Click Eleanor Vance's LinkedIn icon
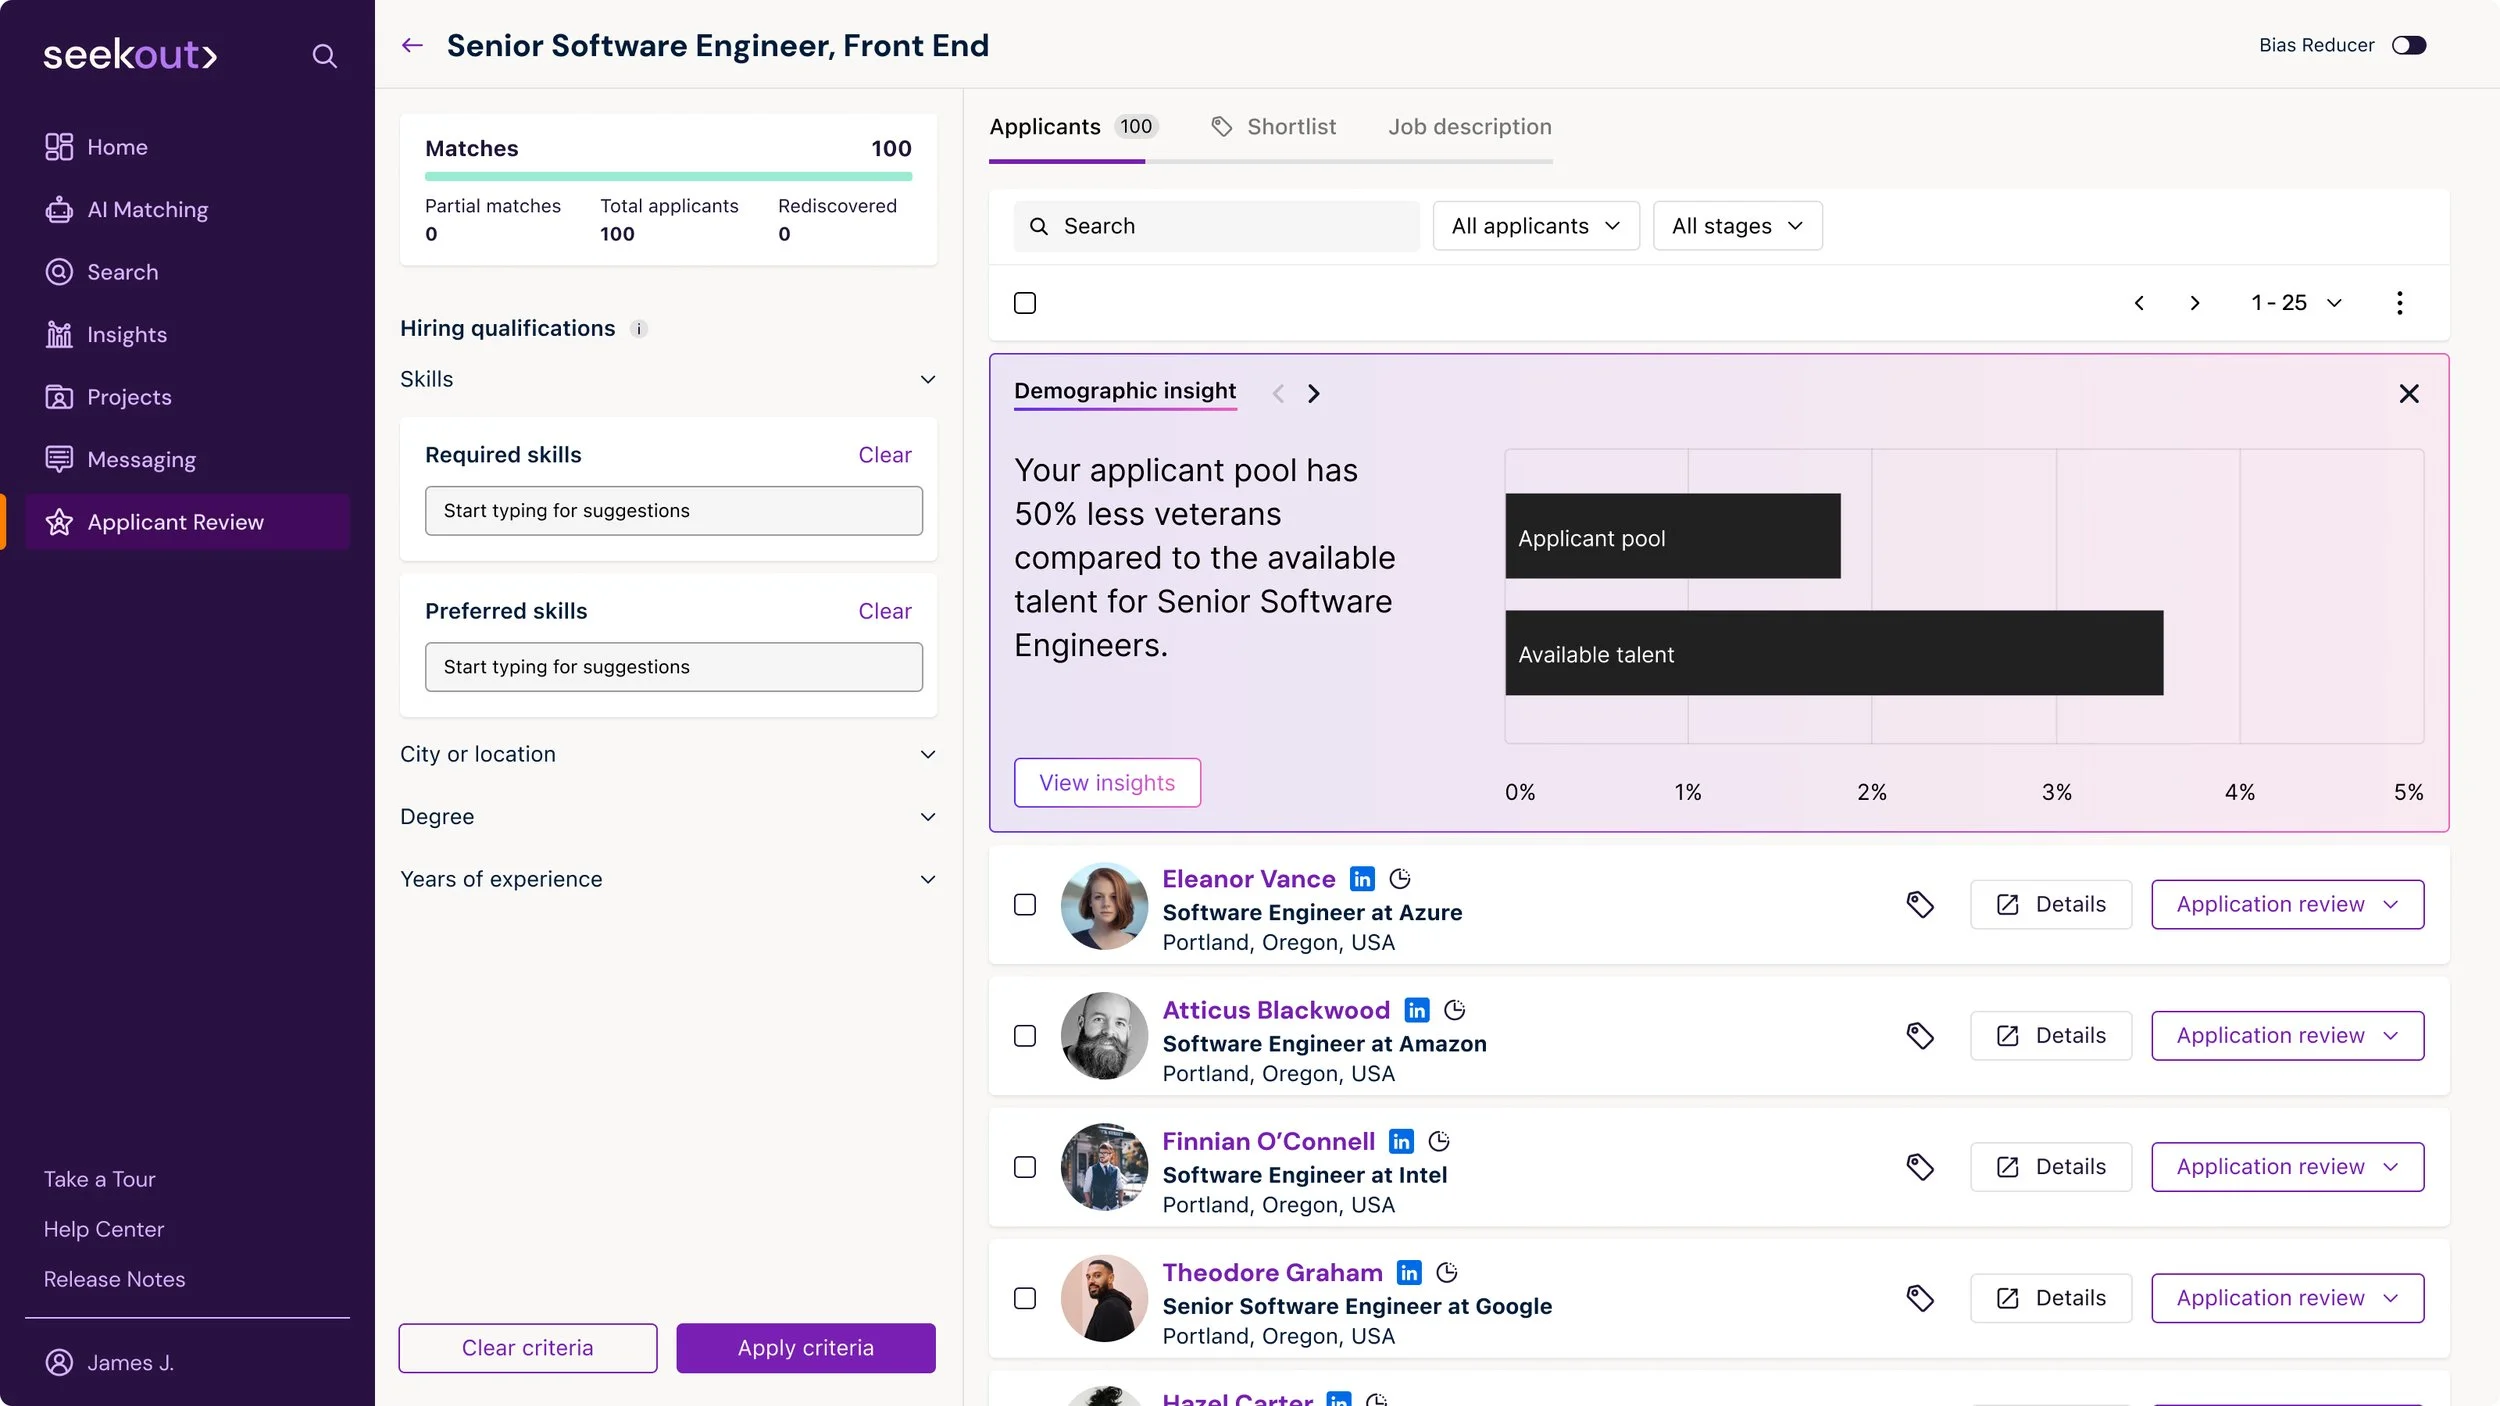This screenshot has height=1406, width=2500. pyautogui.click(x=1362, y=879)
